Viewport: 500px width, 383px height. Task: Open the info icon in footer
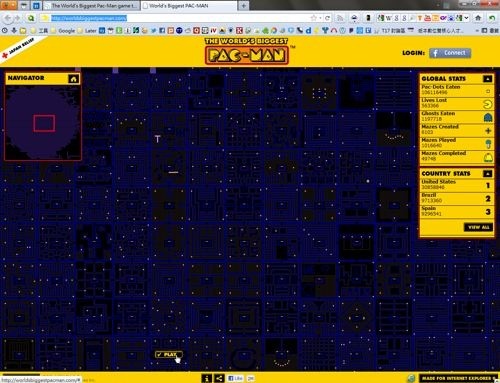206,378
